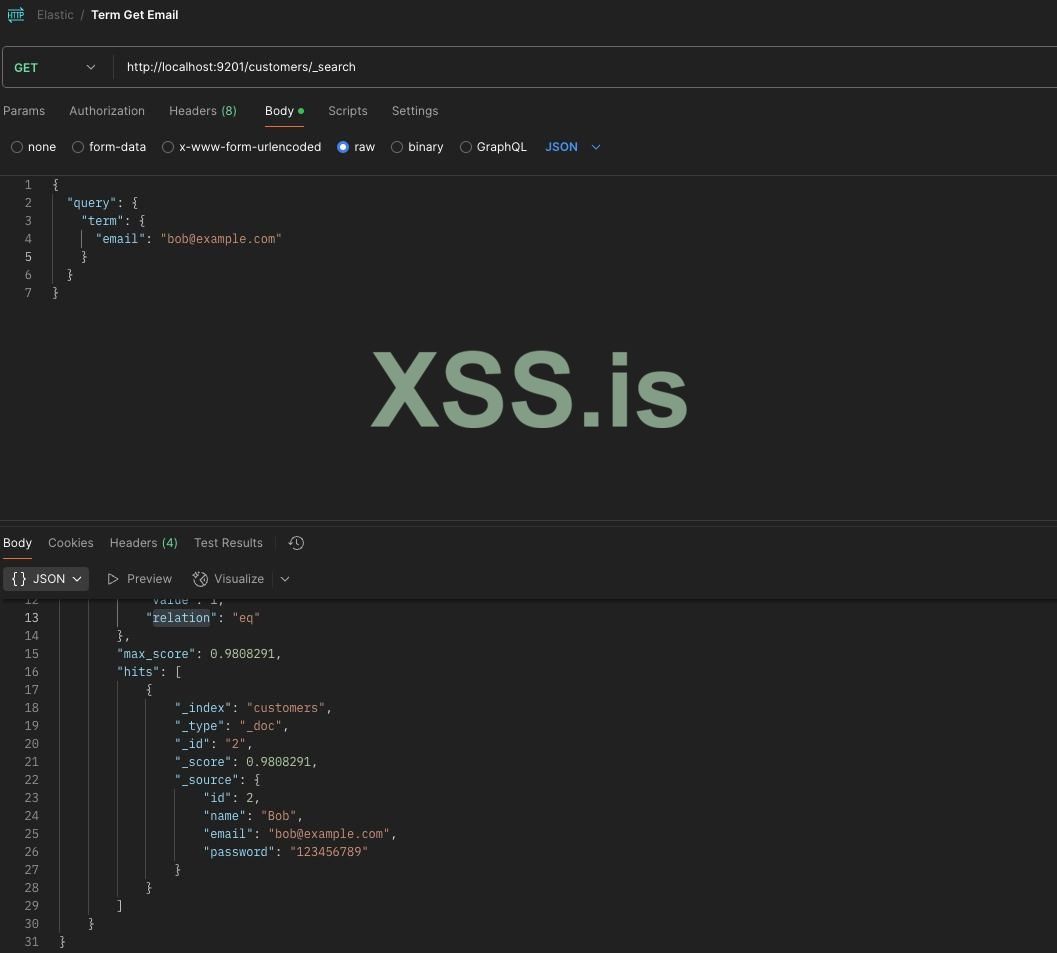Click the Visualize chart icon

(200, 579)
